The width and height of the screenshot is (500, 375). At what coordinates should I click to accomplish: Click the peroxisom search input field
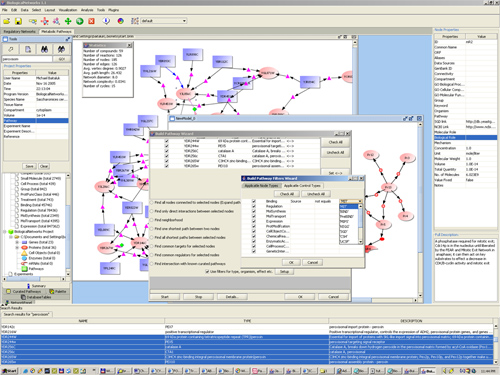pyautogui.click(x=27, y=59)
